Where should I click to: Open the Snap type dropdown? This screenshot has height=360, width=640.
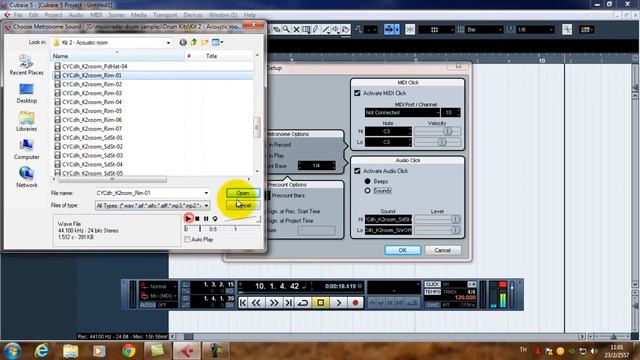[437, 29]
